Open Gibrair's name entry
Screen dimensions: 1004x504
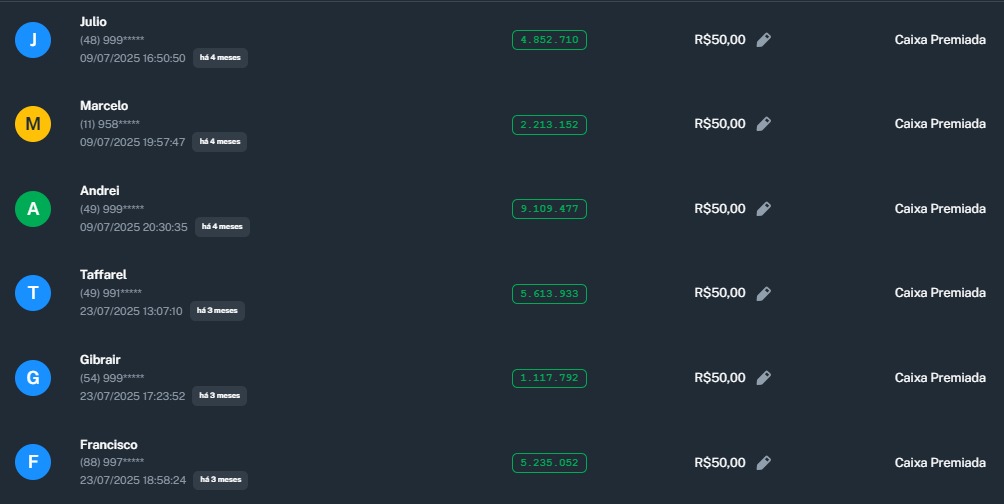pos(100,360)
